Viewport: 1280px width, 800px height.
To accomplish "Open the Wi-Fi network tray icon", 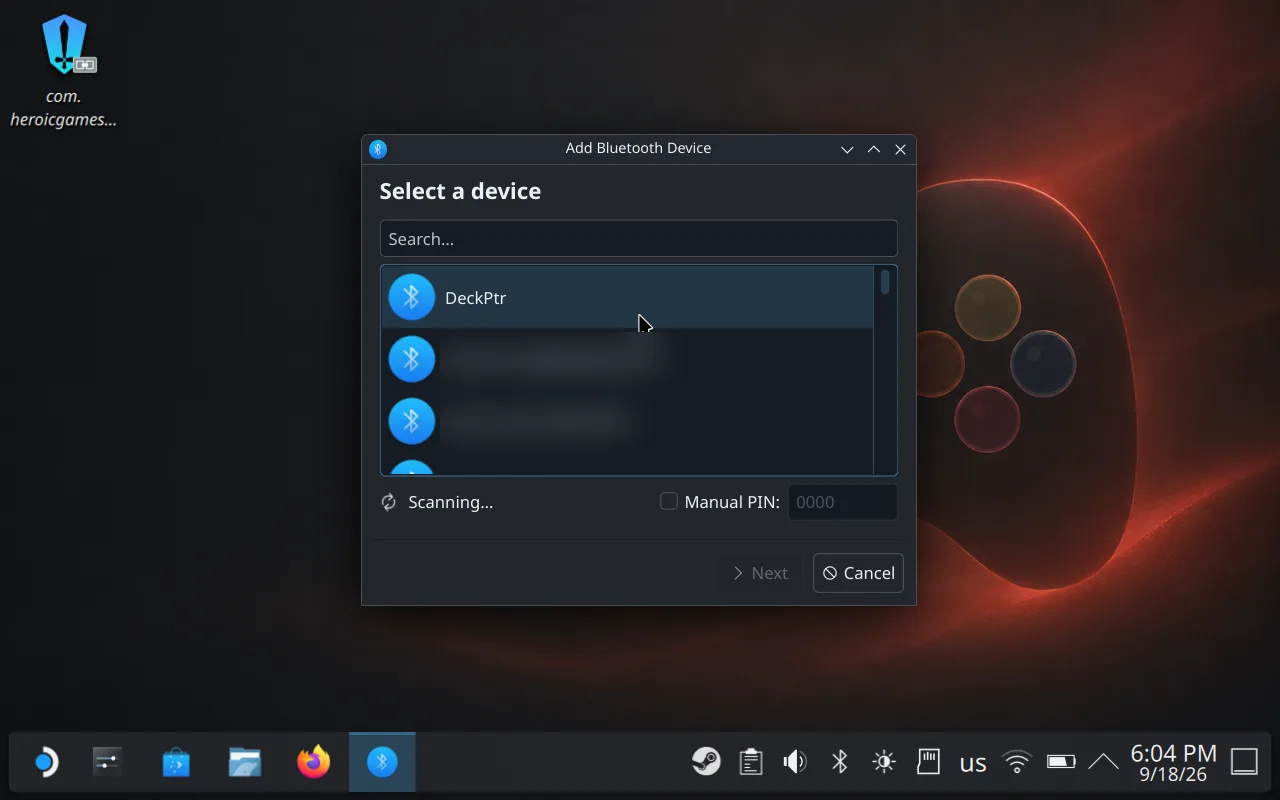I will (1017, 762).
